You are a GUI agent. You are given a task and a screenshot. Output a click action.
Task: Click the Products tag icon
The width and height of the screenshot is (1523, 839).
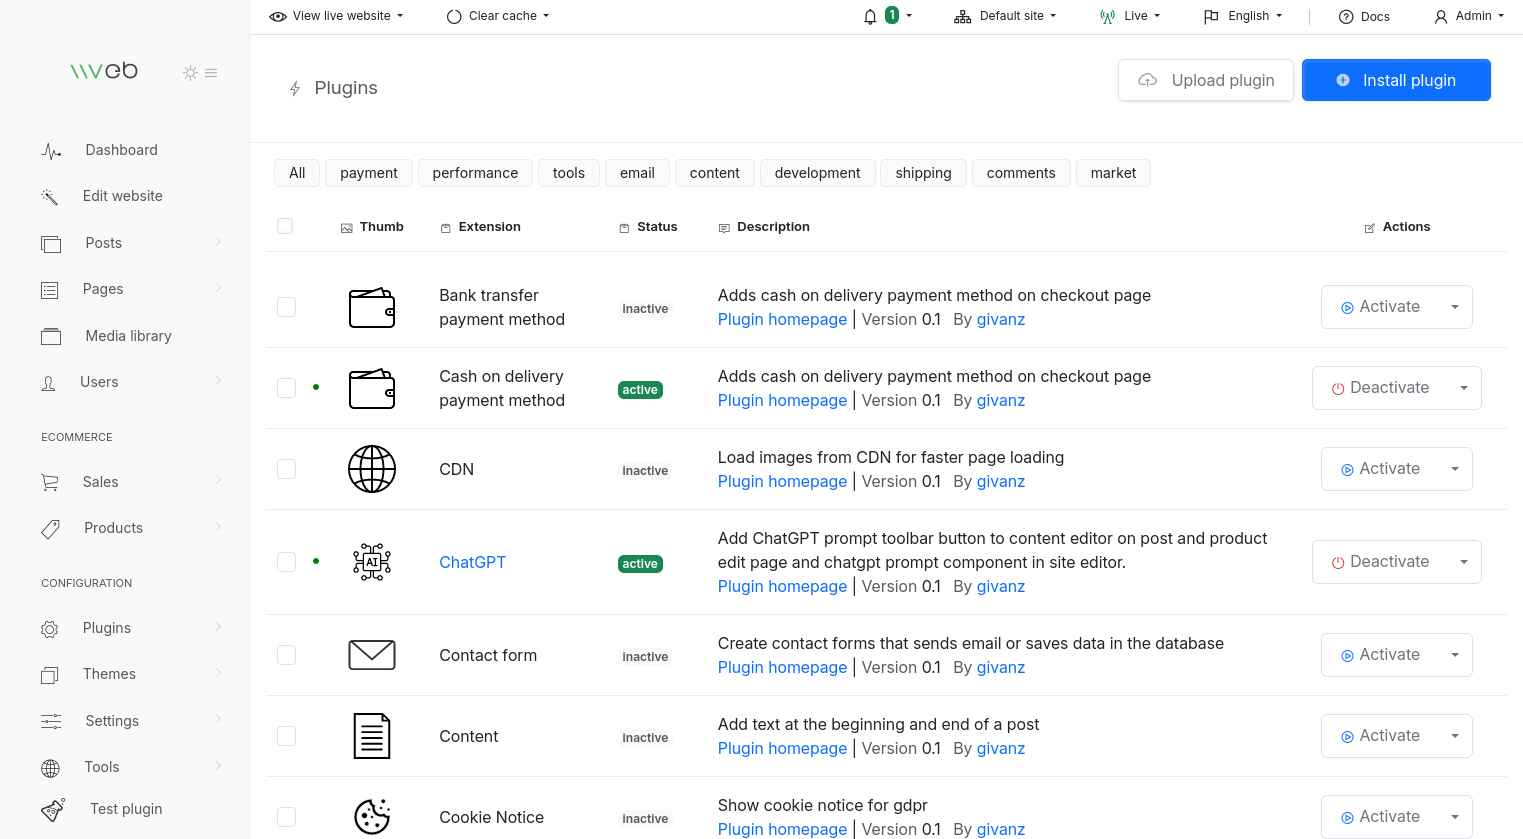(50, 529)
